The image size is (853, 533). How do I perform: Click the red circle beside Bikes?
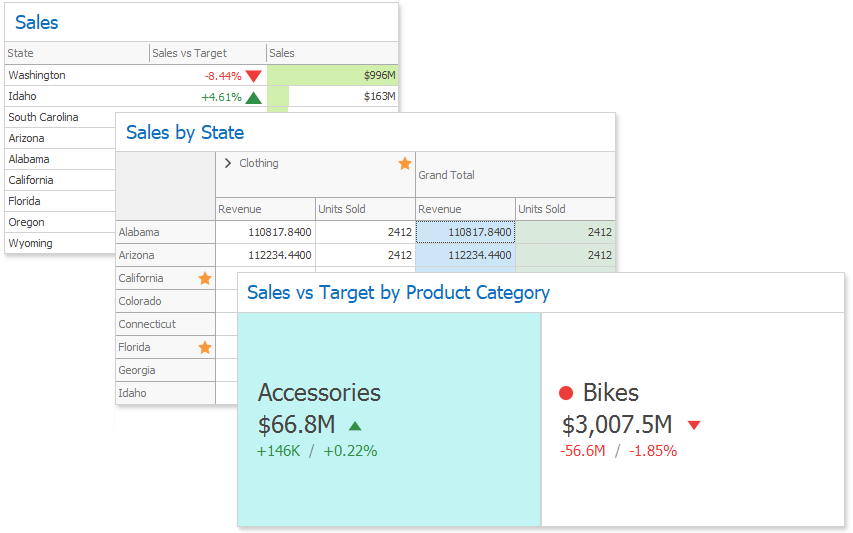tap(566, 393)
